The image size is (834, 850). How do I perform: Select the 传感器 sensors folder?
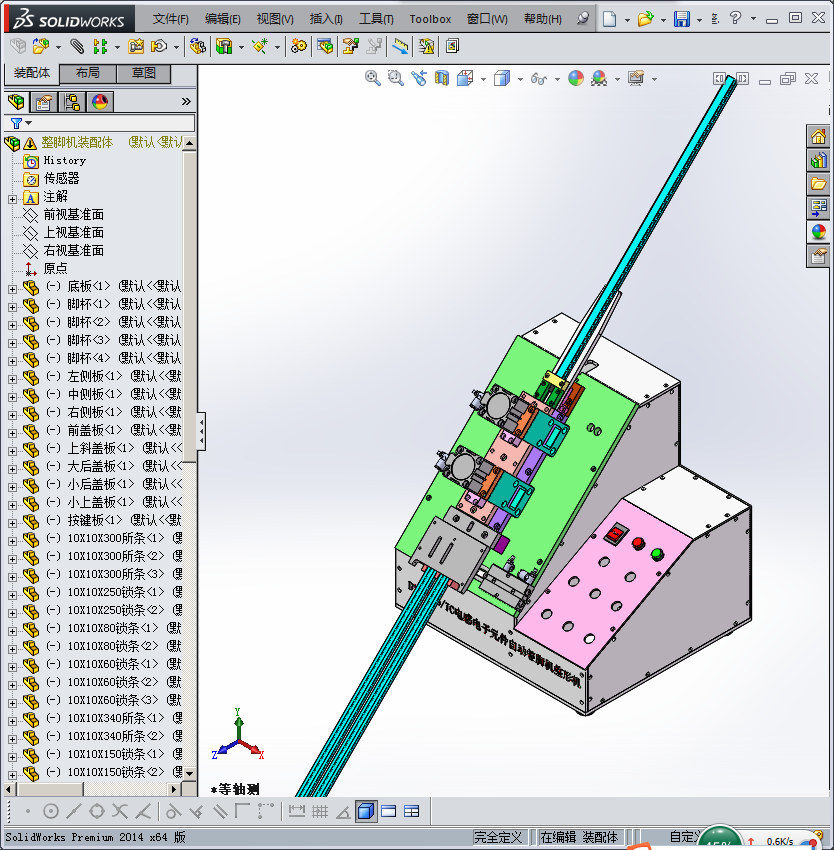tap(61, 178)
